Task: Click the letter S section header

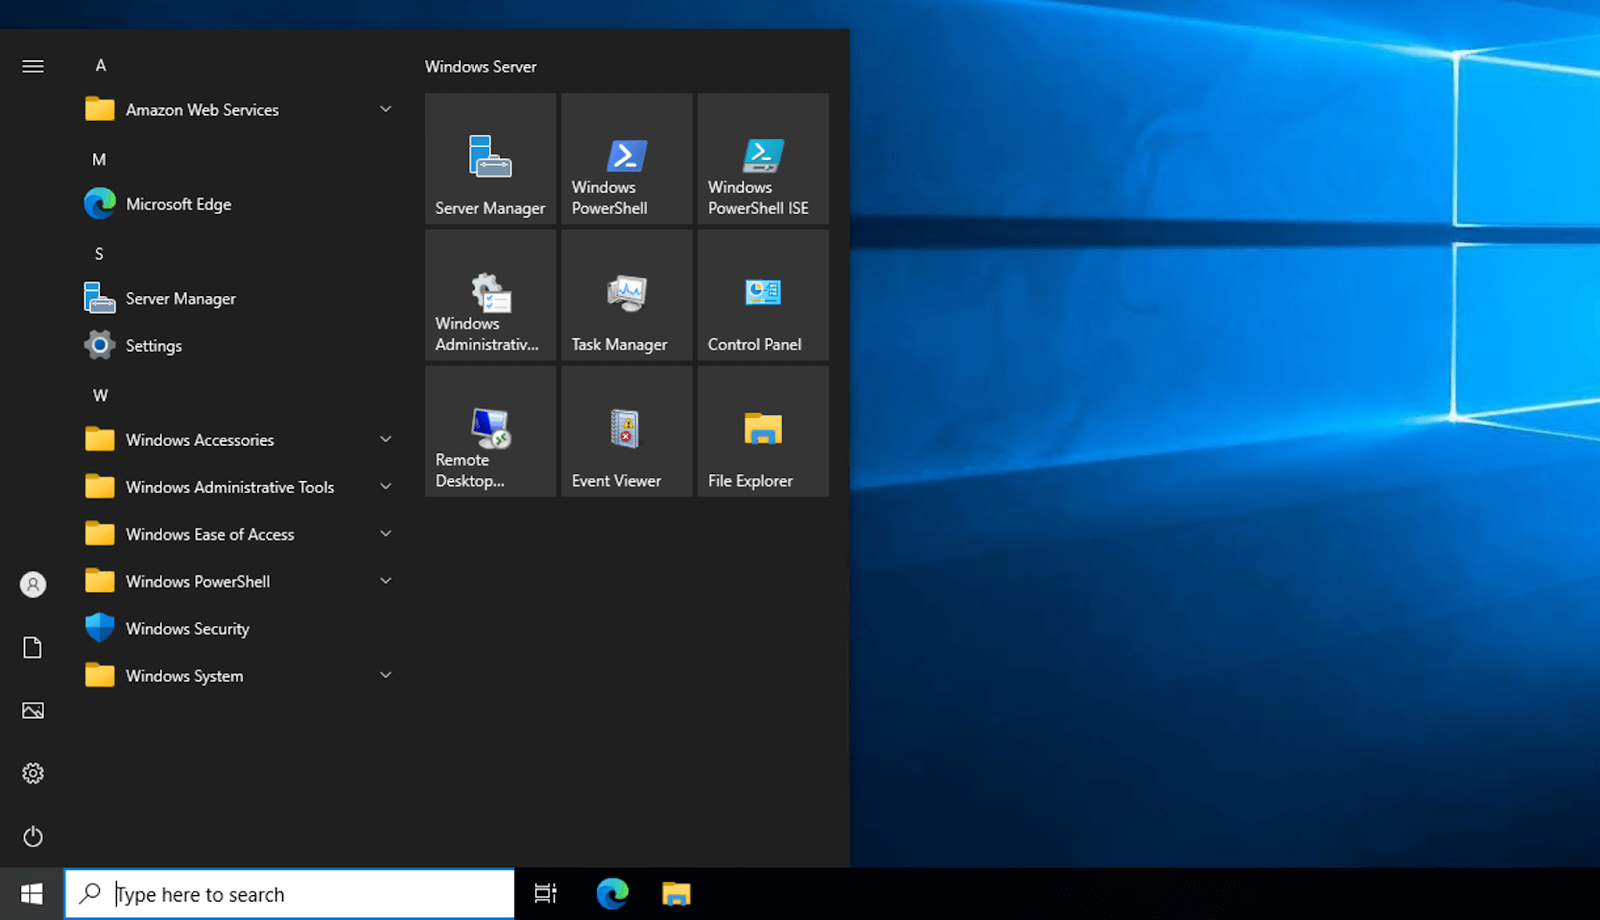Action: 99,254
